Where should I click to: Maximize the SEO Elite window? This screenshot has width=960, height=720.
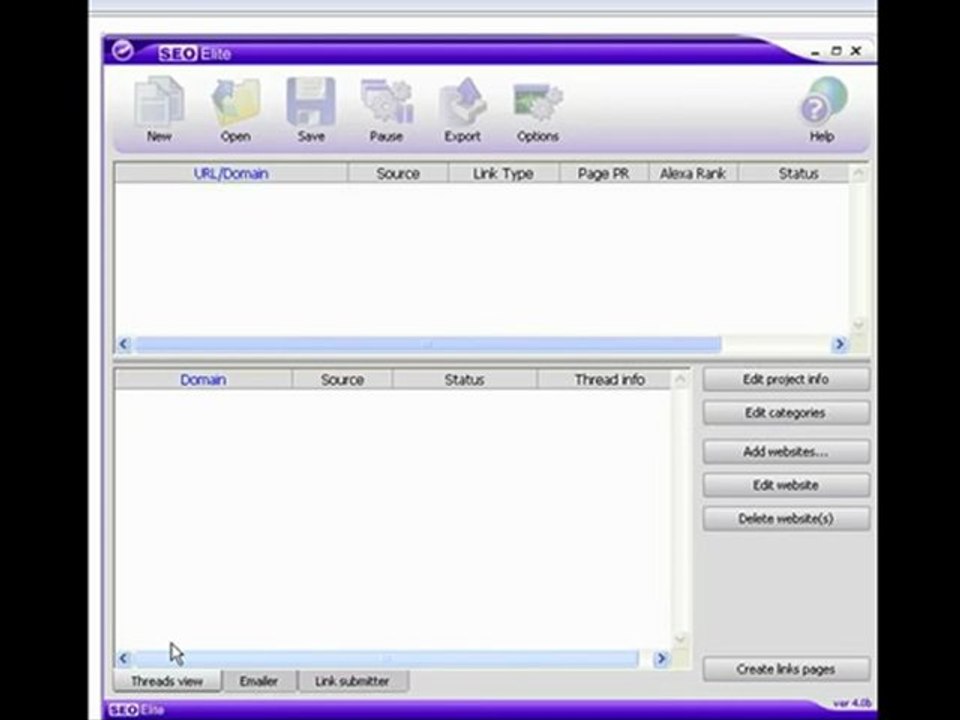click(836, 51)
